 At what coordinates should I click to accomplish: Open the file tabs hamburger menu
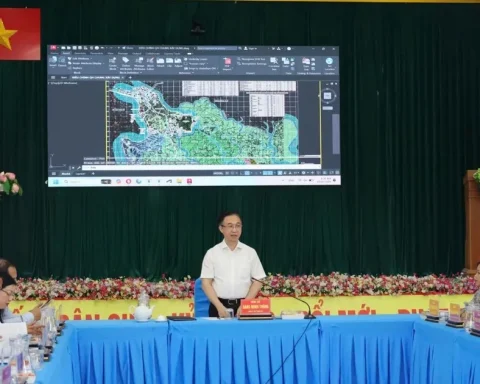point(53,77)
